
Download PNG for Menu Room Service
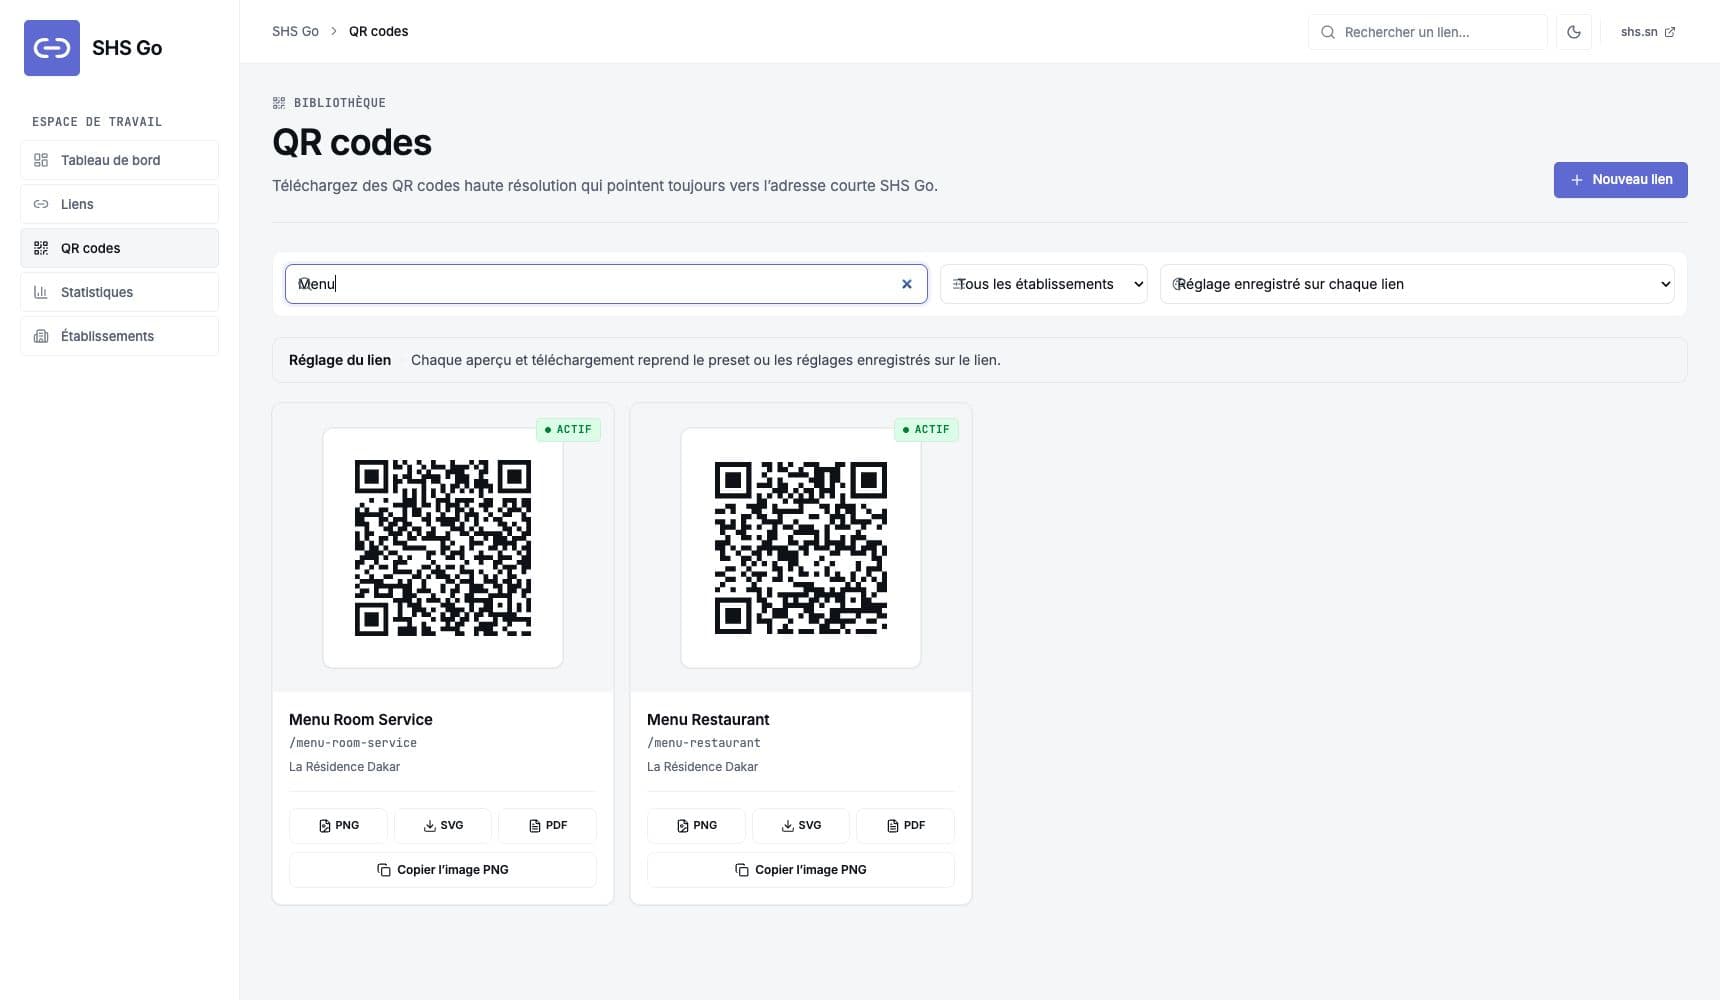coord(338,826)
